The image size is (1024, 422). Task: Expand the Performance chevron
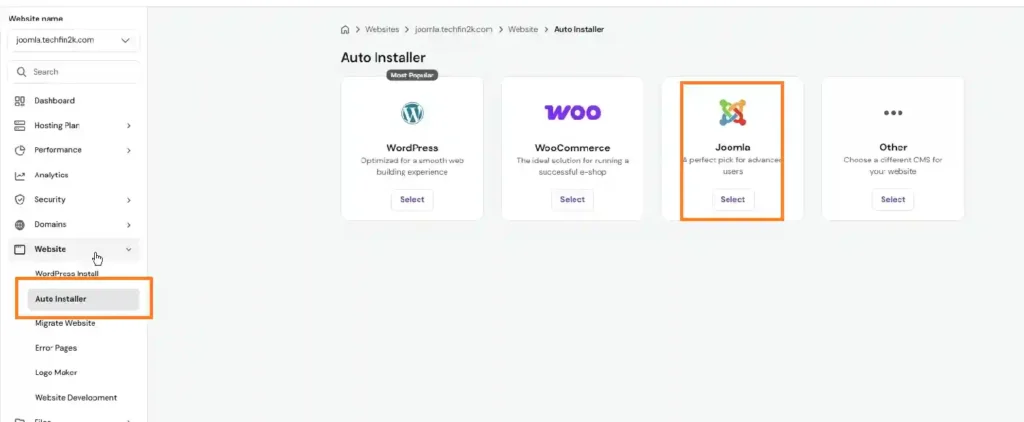[x=129, y=150]
